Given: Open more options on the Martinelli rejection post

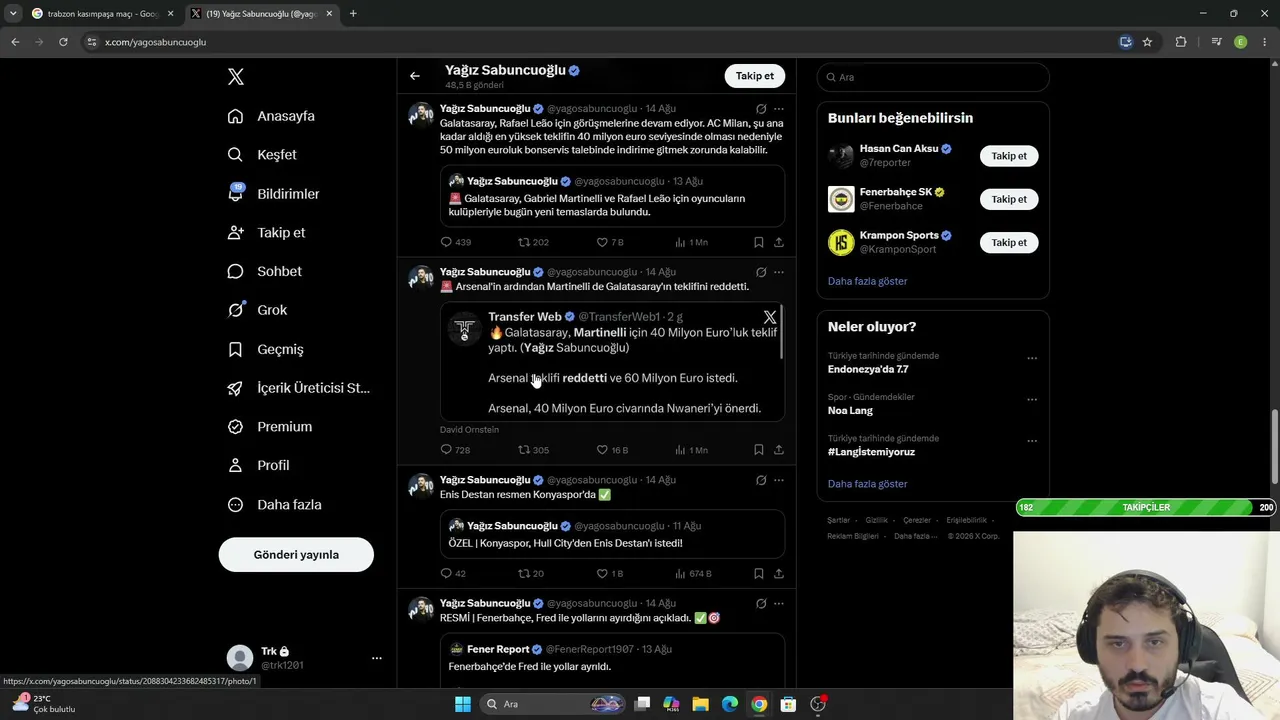Looking at the screenshot, I should (779, 272).
